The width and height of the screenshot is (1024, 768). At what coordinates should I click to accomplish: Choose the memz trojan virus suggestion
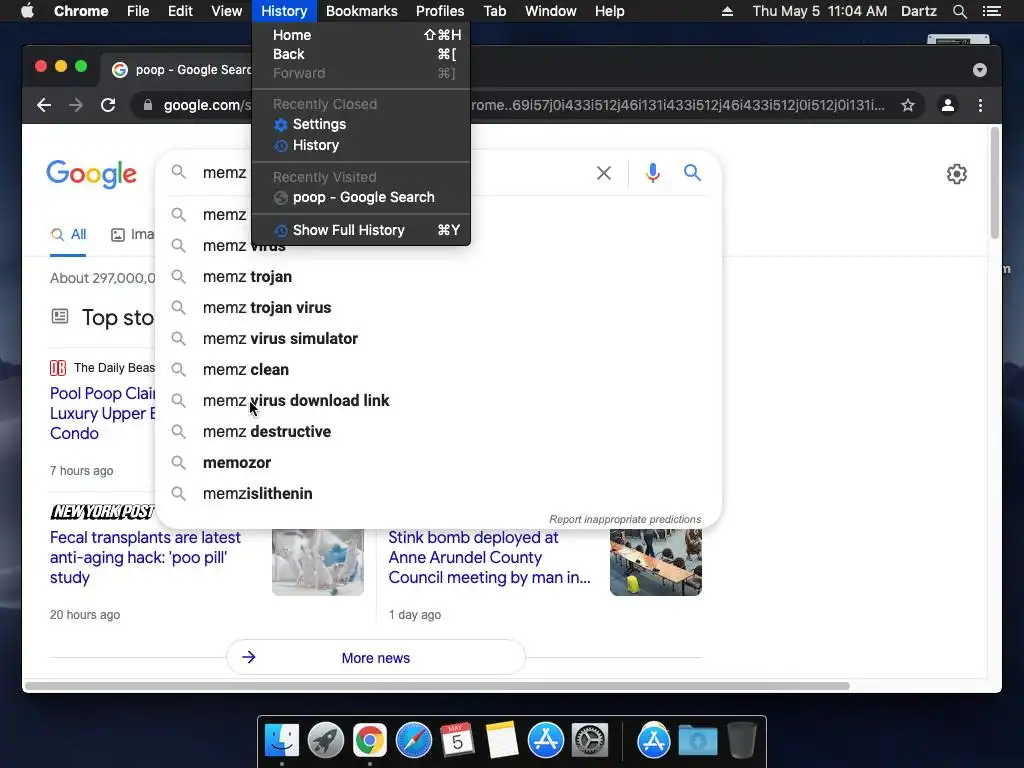tap(438, 308)
